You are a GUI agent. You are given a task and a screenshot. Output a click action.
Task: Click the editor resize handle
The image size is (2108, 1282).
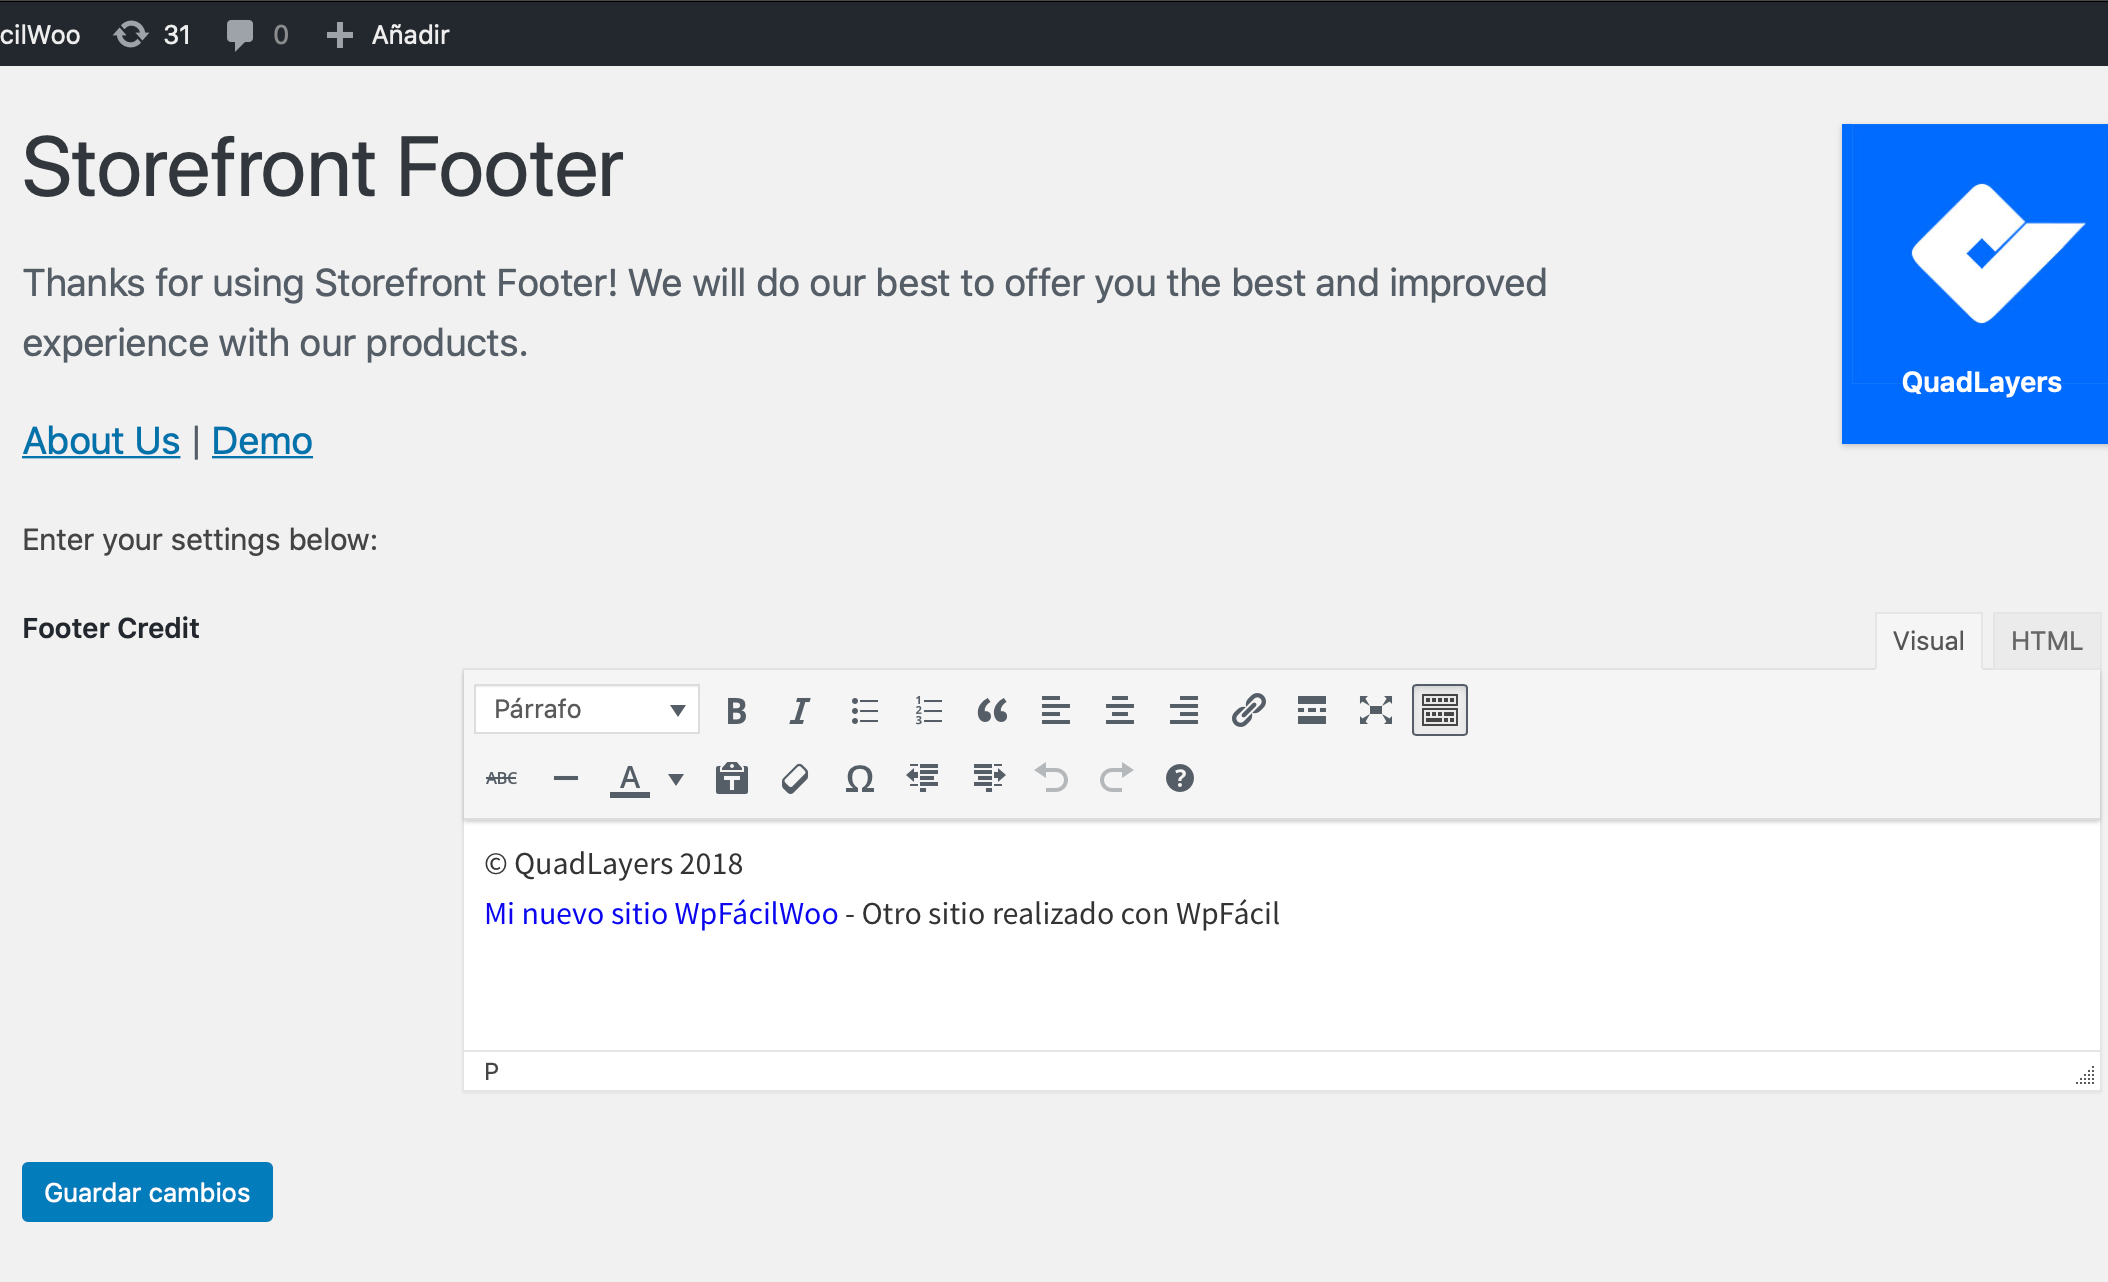point(2086,1076)
